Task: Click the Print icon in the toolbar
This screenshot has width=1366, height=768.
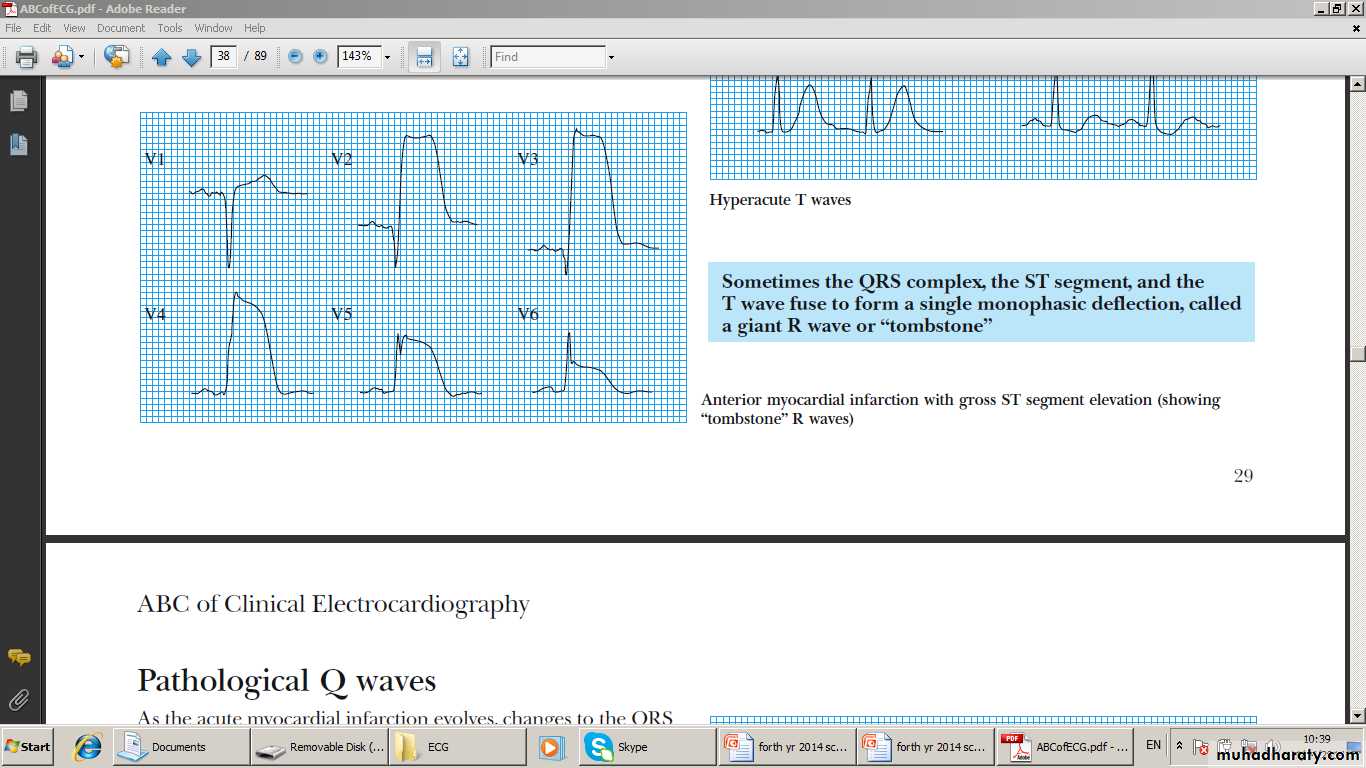Action: coord(26,57)
